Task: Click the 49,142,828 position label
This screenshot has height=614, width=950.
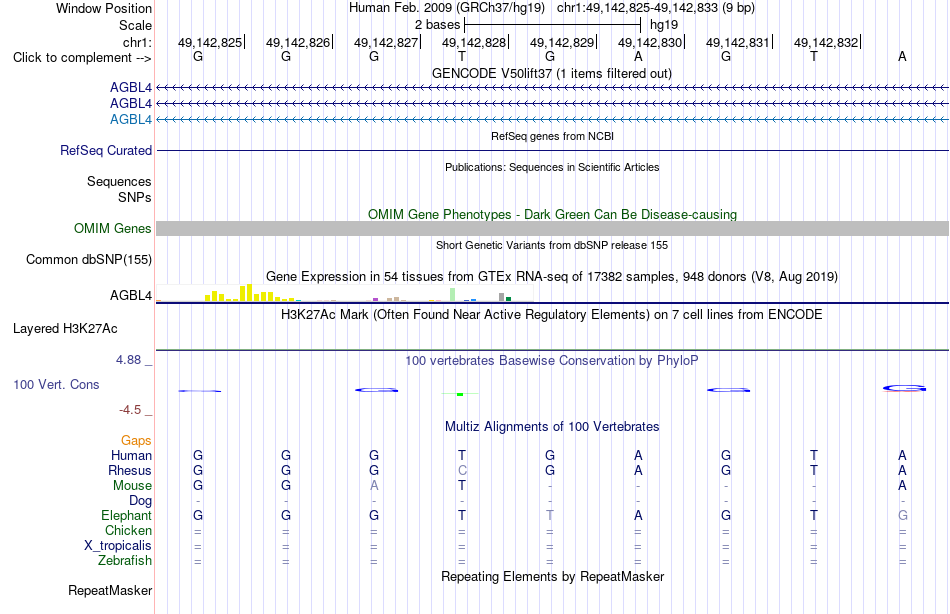Action: (x=474, y=42)
